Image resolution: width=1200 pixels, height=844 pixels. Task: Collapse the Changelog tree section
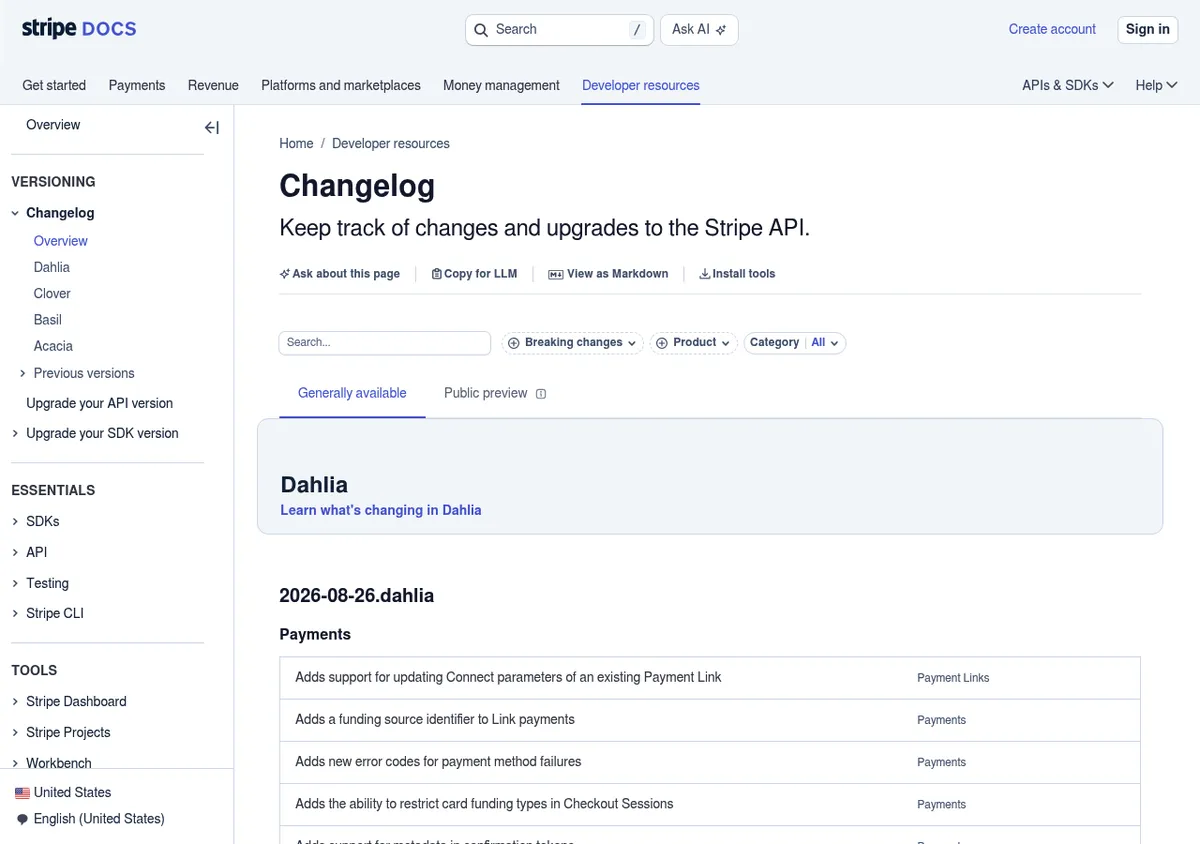pos(15,213)
